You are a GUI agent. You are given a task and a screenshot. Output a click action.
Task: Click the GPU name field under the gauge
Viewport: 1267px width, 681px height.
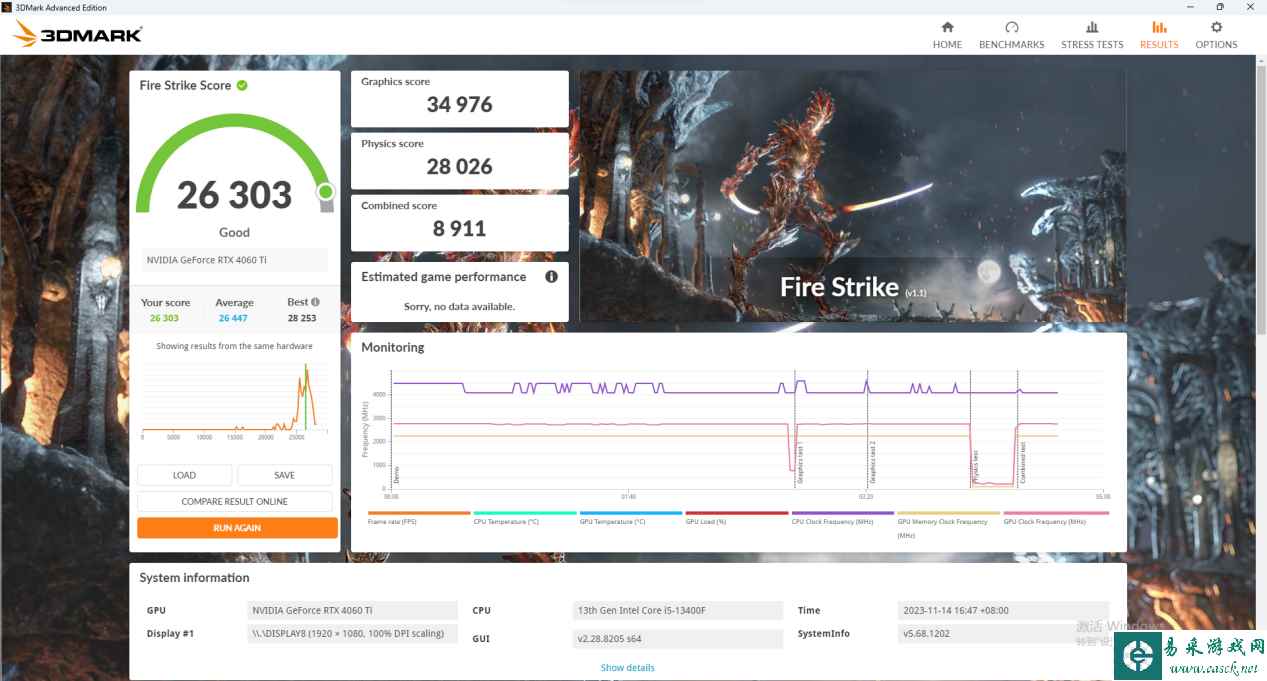tap(234, 260)
